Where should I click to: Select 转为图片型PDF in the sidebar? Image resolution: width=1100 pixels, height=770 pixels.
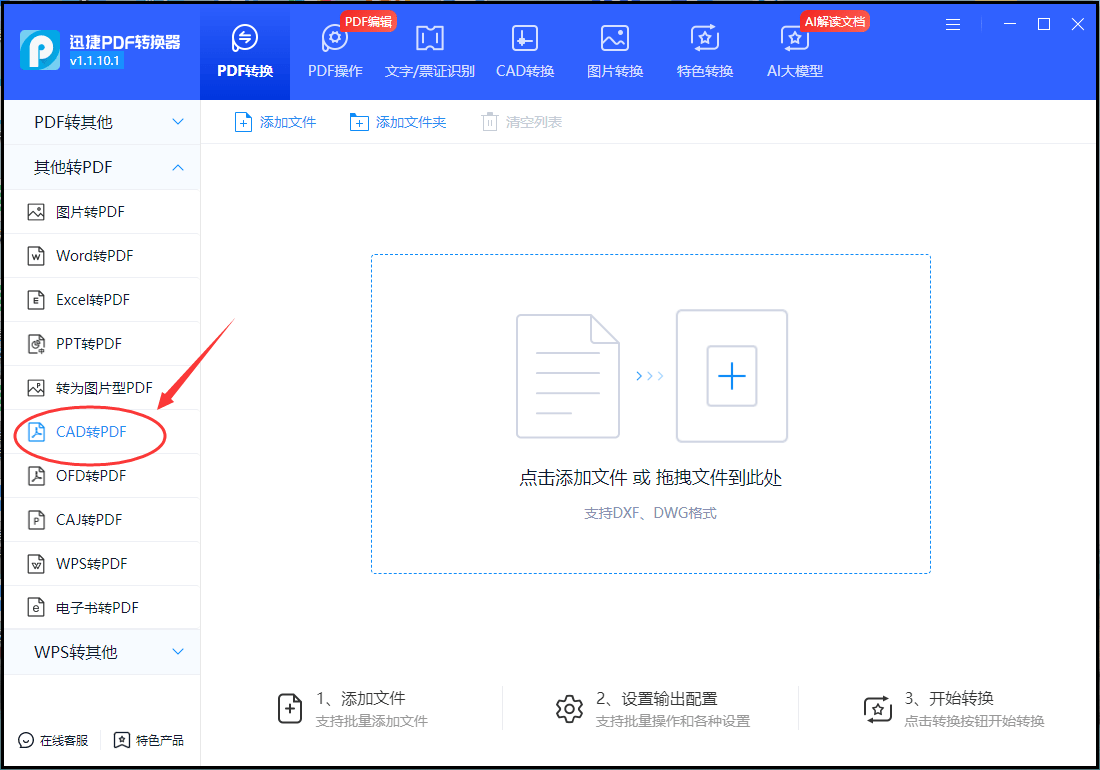pyautogui.click(x=102, y=388)
